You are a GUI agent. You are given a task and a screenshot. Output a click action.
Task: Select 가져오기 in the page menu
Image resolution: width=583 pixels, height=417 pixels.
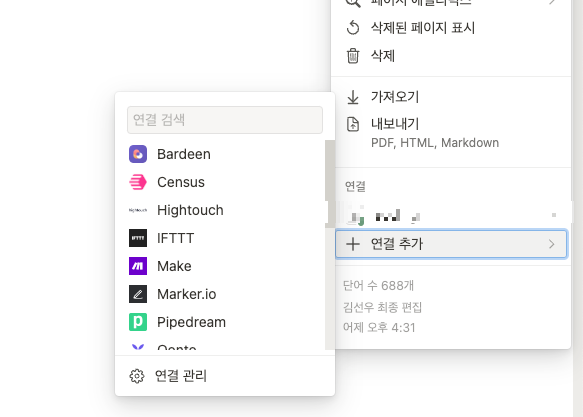click(x=451, y=97)
